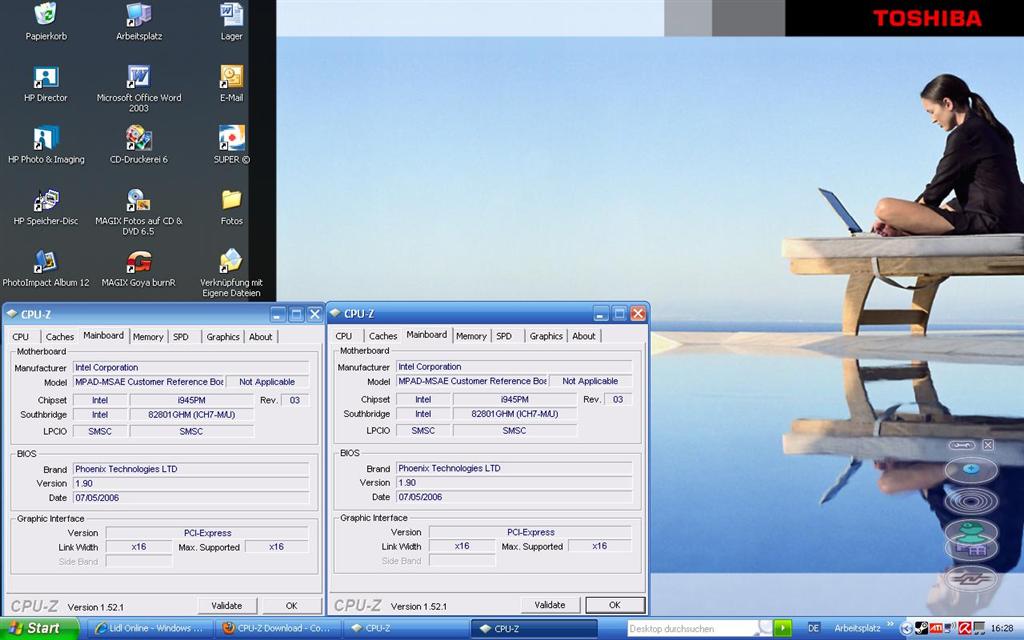Click Validate in left CPU-Z window

227,605
